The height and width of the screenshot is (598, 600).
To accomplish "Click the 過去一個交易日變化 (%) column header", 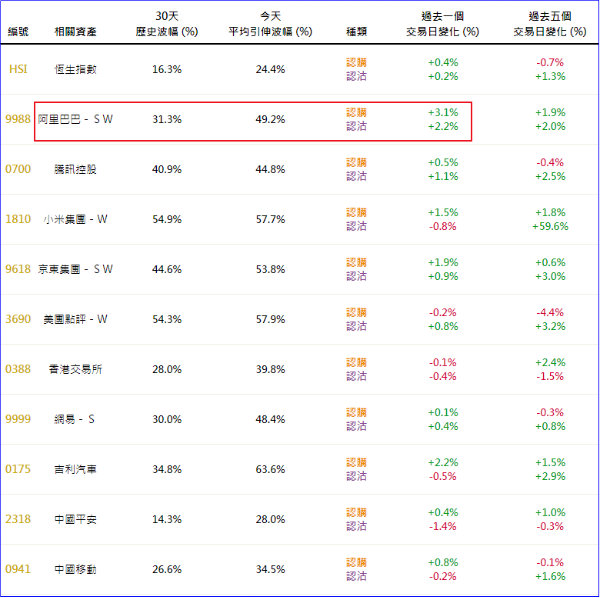I will [443, 24].
